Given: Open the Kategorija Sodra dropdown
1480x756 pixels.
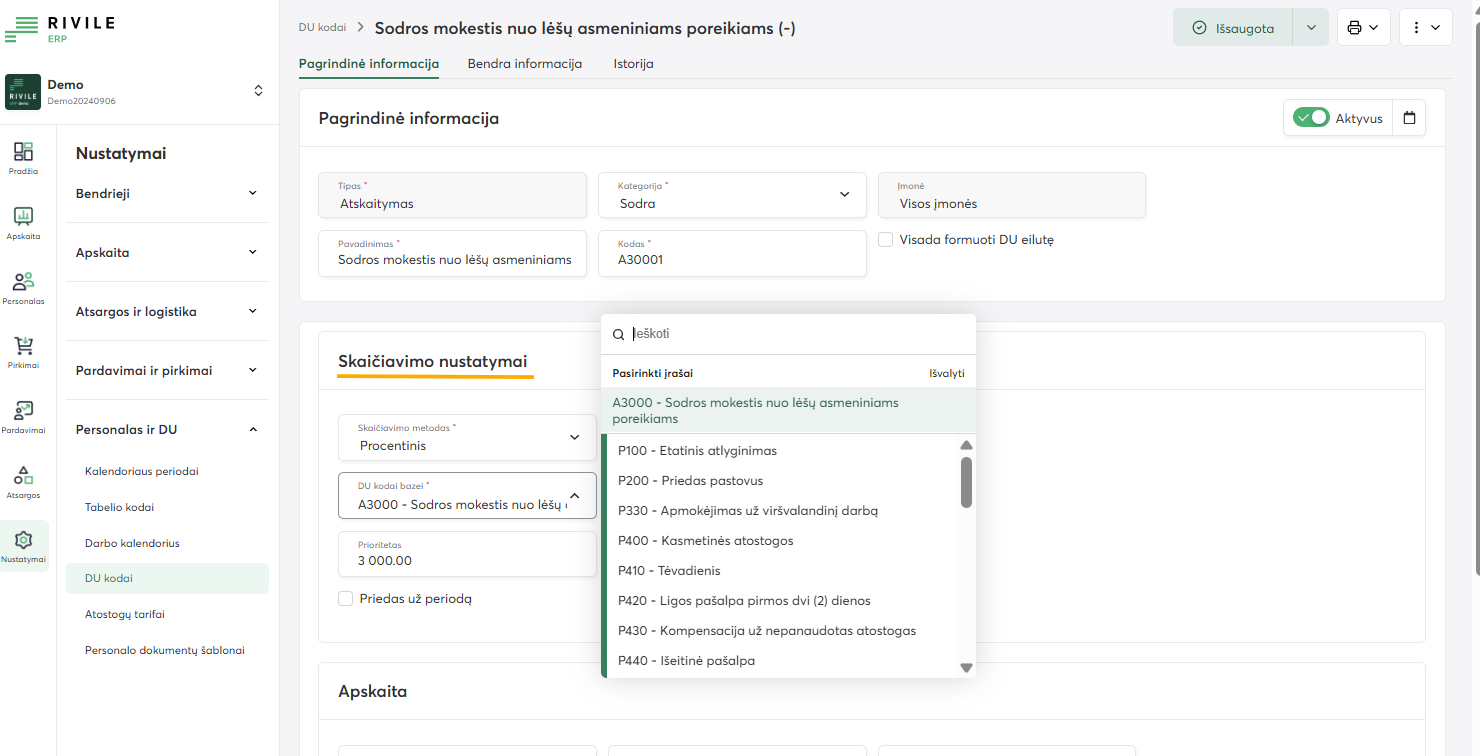Looking at the screenshot, I should (x=732, y=195).
